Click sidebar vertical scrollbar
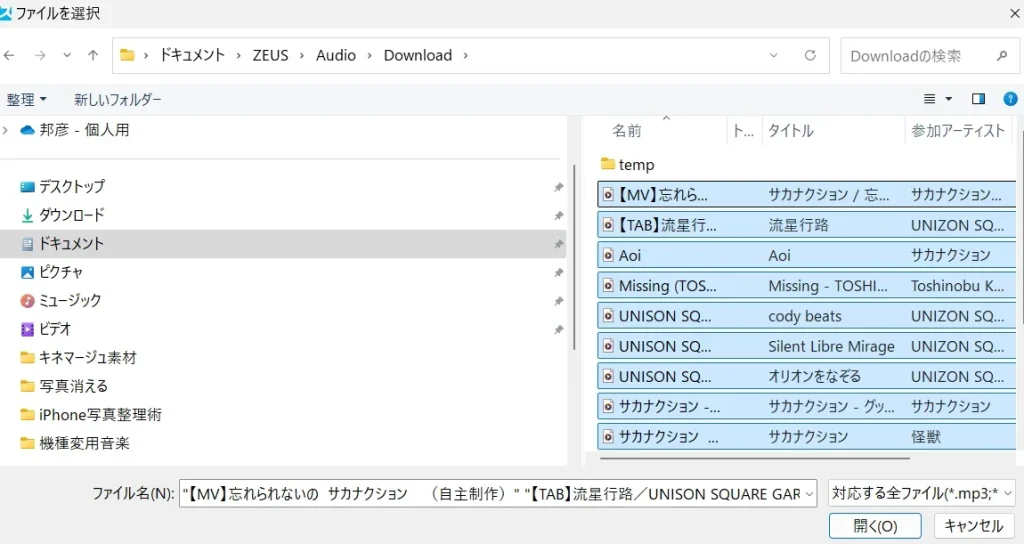This screenshot has width=1024, height=544. tap(573, 257)
